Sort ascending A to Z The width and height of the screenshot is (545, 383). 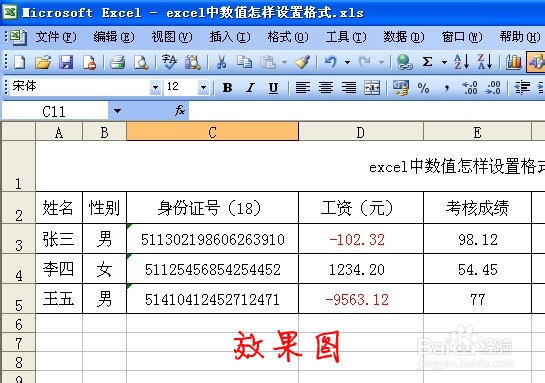461,63
